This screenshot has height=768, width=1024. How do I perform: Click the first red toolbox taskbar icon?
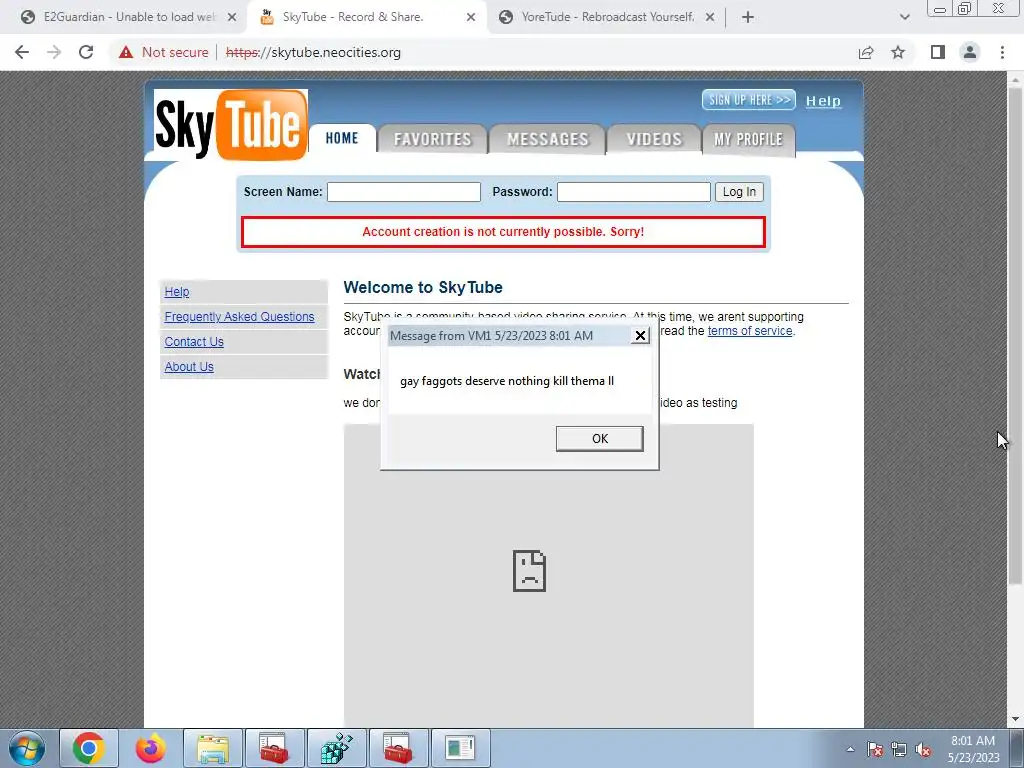click(274, 748)
